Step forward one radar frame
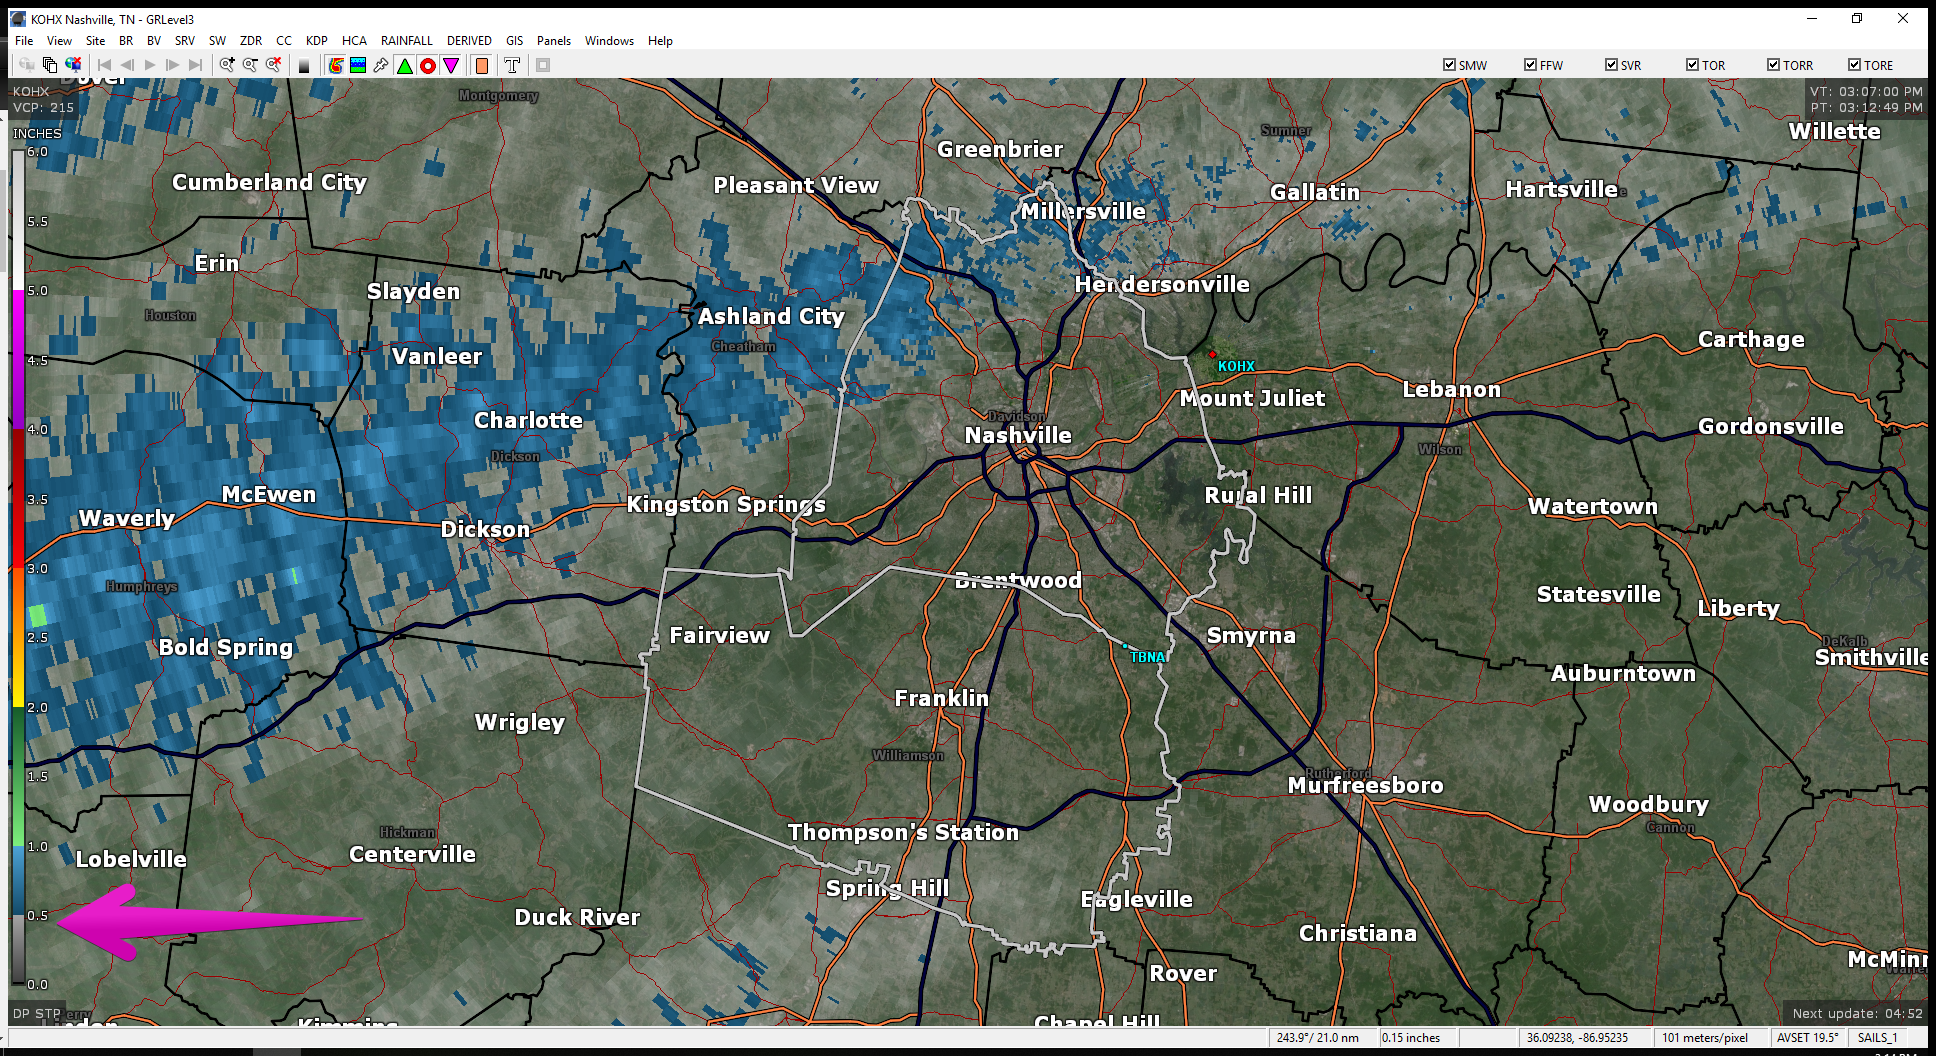The width and height of the screenshot is (1936, 1056). click(x=173, y=65)
